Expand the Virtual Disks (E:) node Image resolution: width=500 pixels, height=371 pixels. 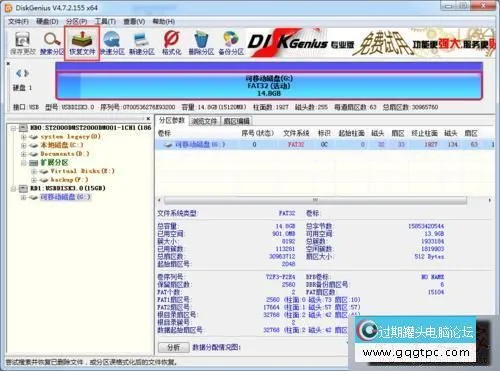coord(33,171)
